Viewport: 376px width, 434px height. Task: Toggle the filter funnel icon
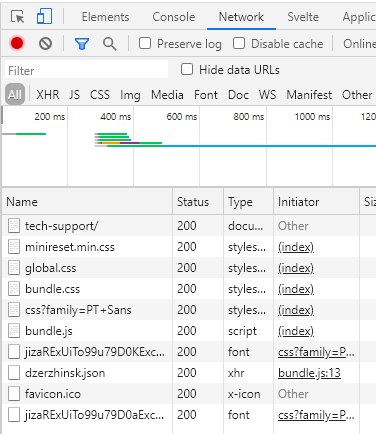coord(82,44)
